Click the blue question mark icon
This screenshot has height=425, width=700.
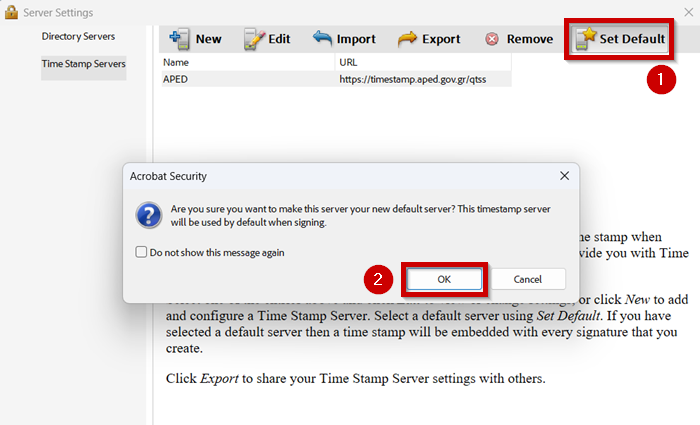148,216
